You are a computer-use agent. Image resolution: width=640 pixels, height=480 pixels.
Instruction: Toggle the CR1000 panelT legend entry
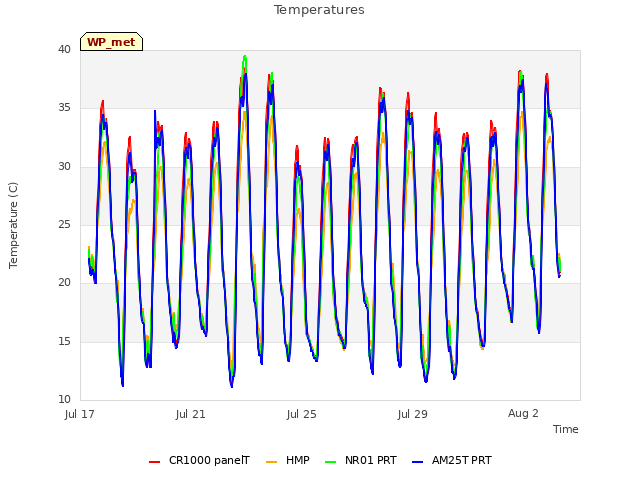pyautogui.click(x=199, y=460)
